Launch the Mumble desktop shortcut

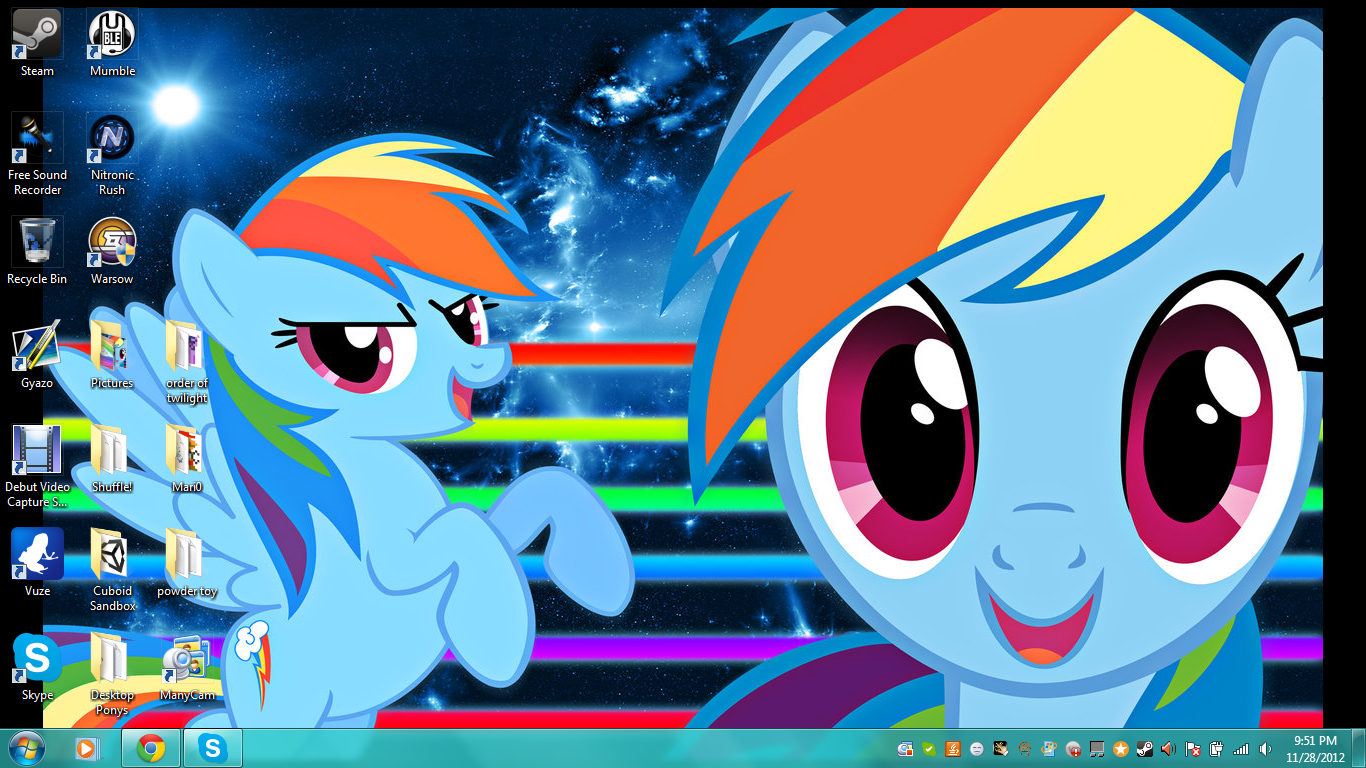pos(112,43)
